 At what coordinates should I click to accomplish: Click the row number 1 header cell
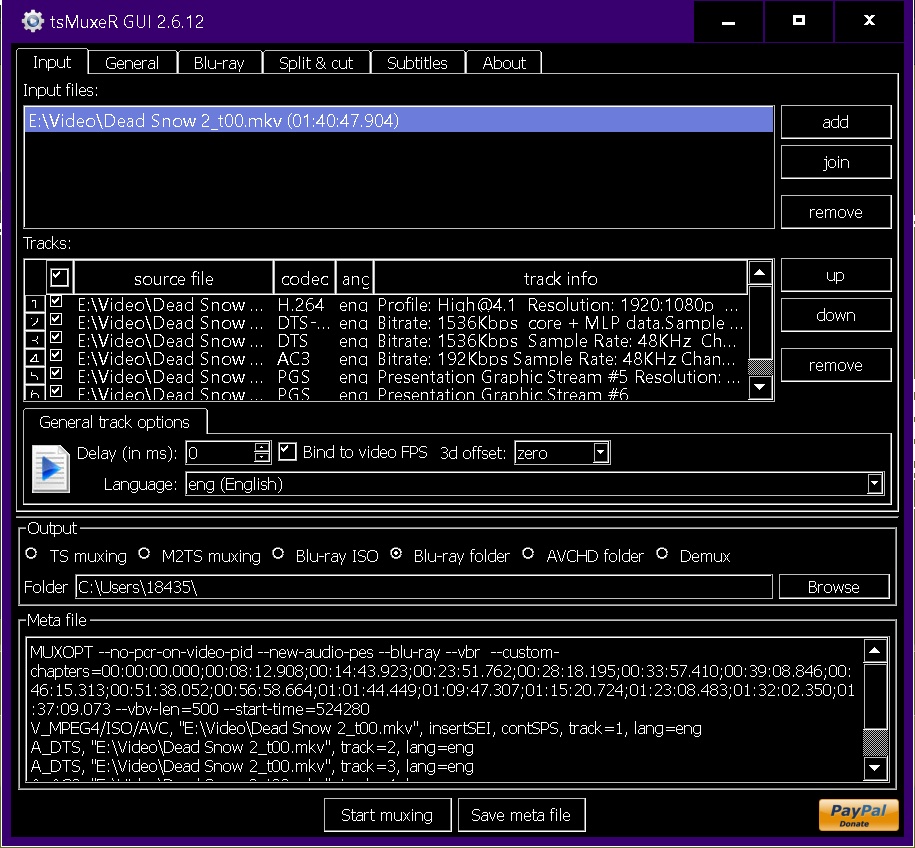click(34, 303)
